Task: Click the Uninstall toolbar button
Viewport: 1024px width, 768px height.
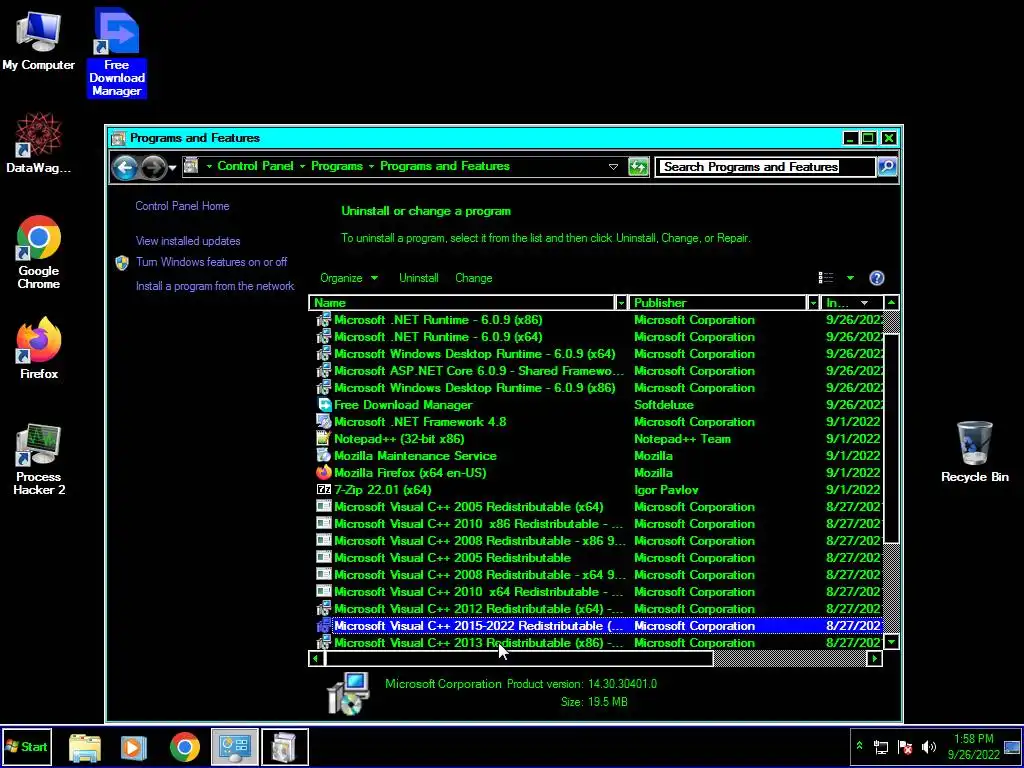Action: point(419,278)
